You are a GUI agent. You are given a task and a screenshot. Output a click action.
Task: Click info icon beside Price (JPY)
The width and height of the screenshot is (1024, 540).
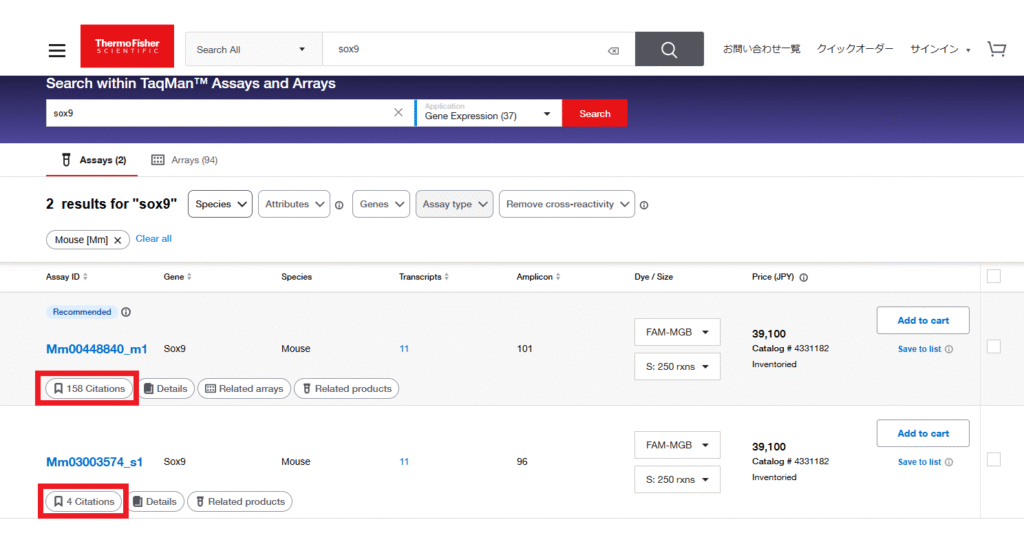pos(804,277)
